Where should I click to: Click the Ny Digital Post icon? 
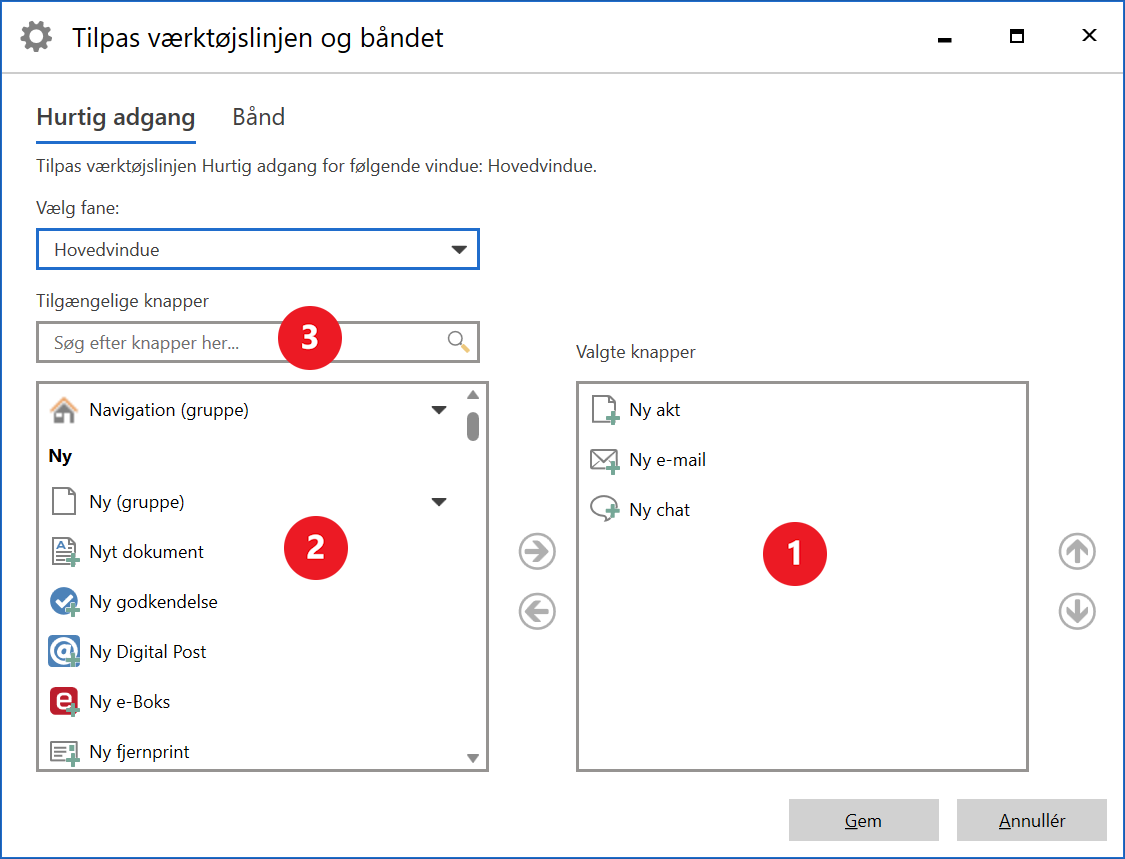click(64, 652)
